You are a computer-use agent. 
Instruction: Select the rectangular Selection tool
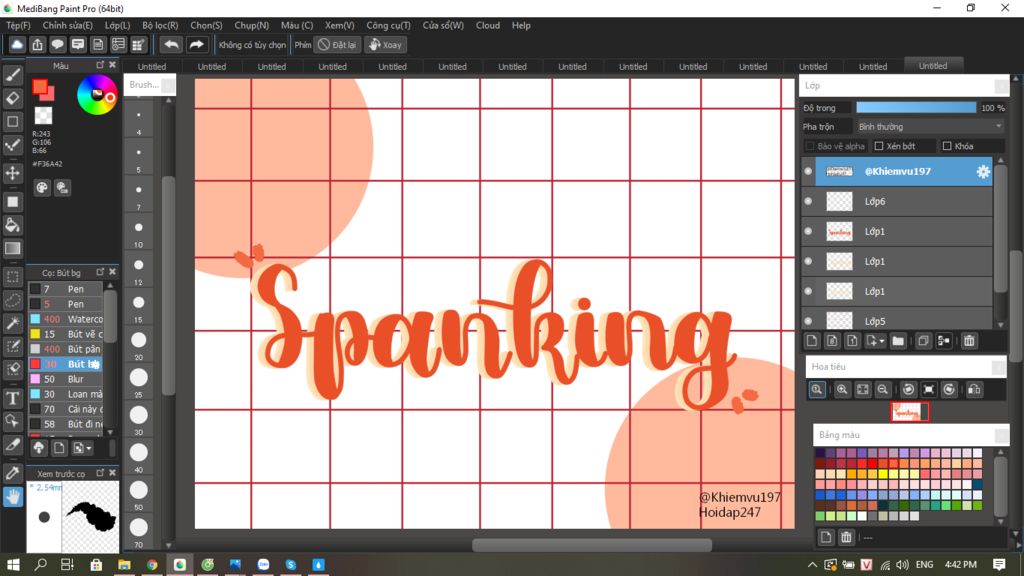click(12, 277)
